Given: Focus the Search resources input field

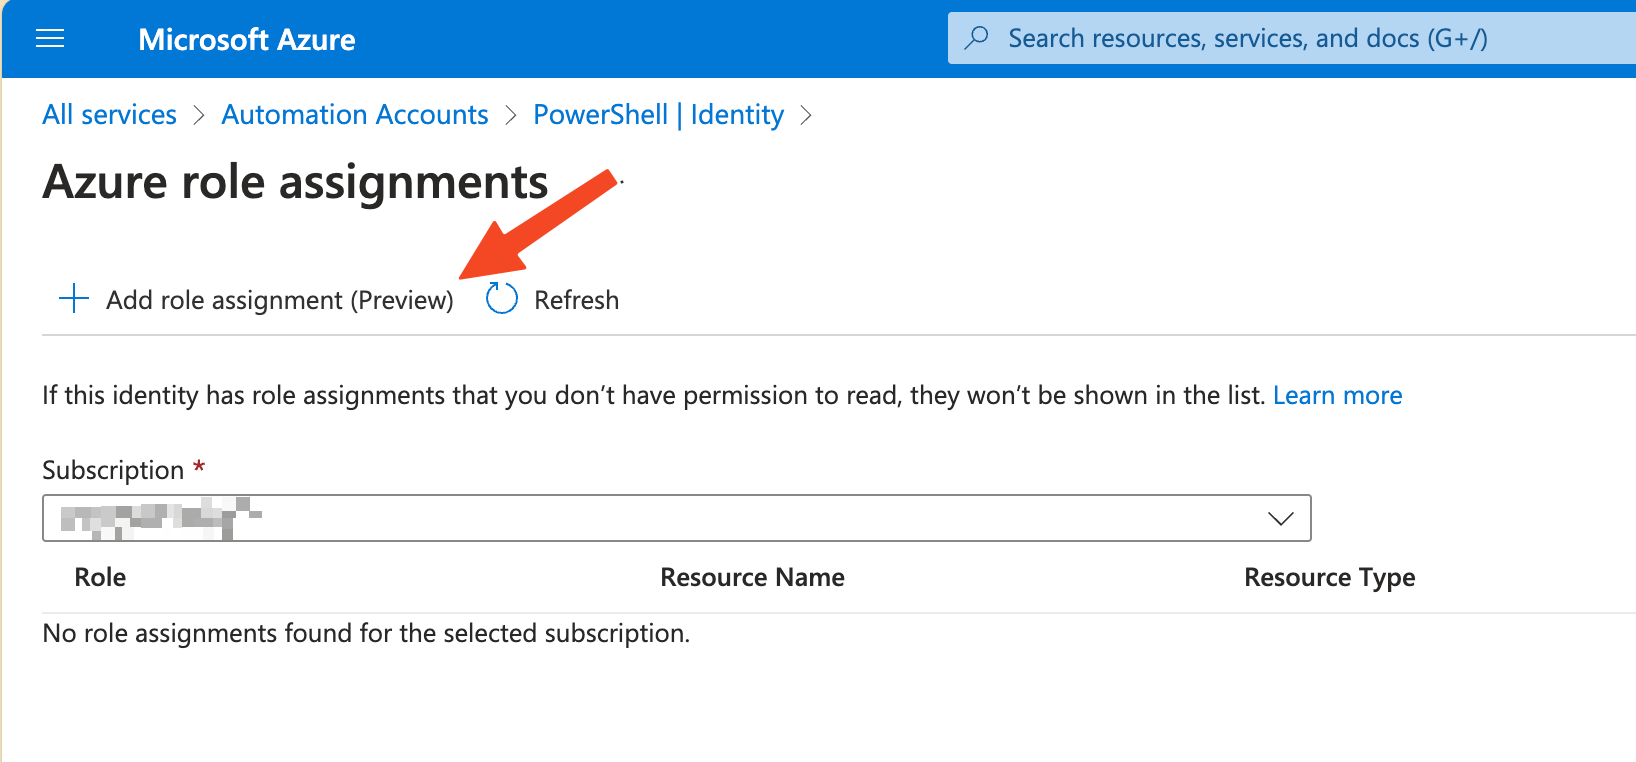Looking at the screenshot, I should click(x=1300, y=39).
